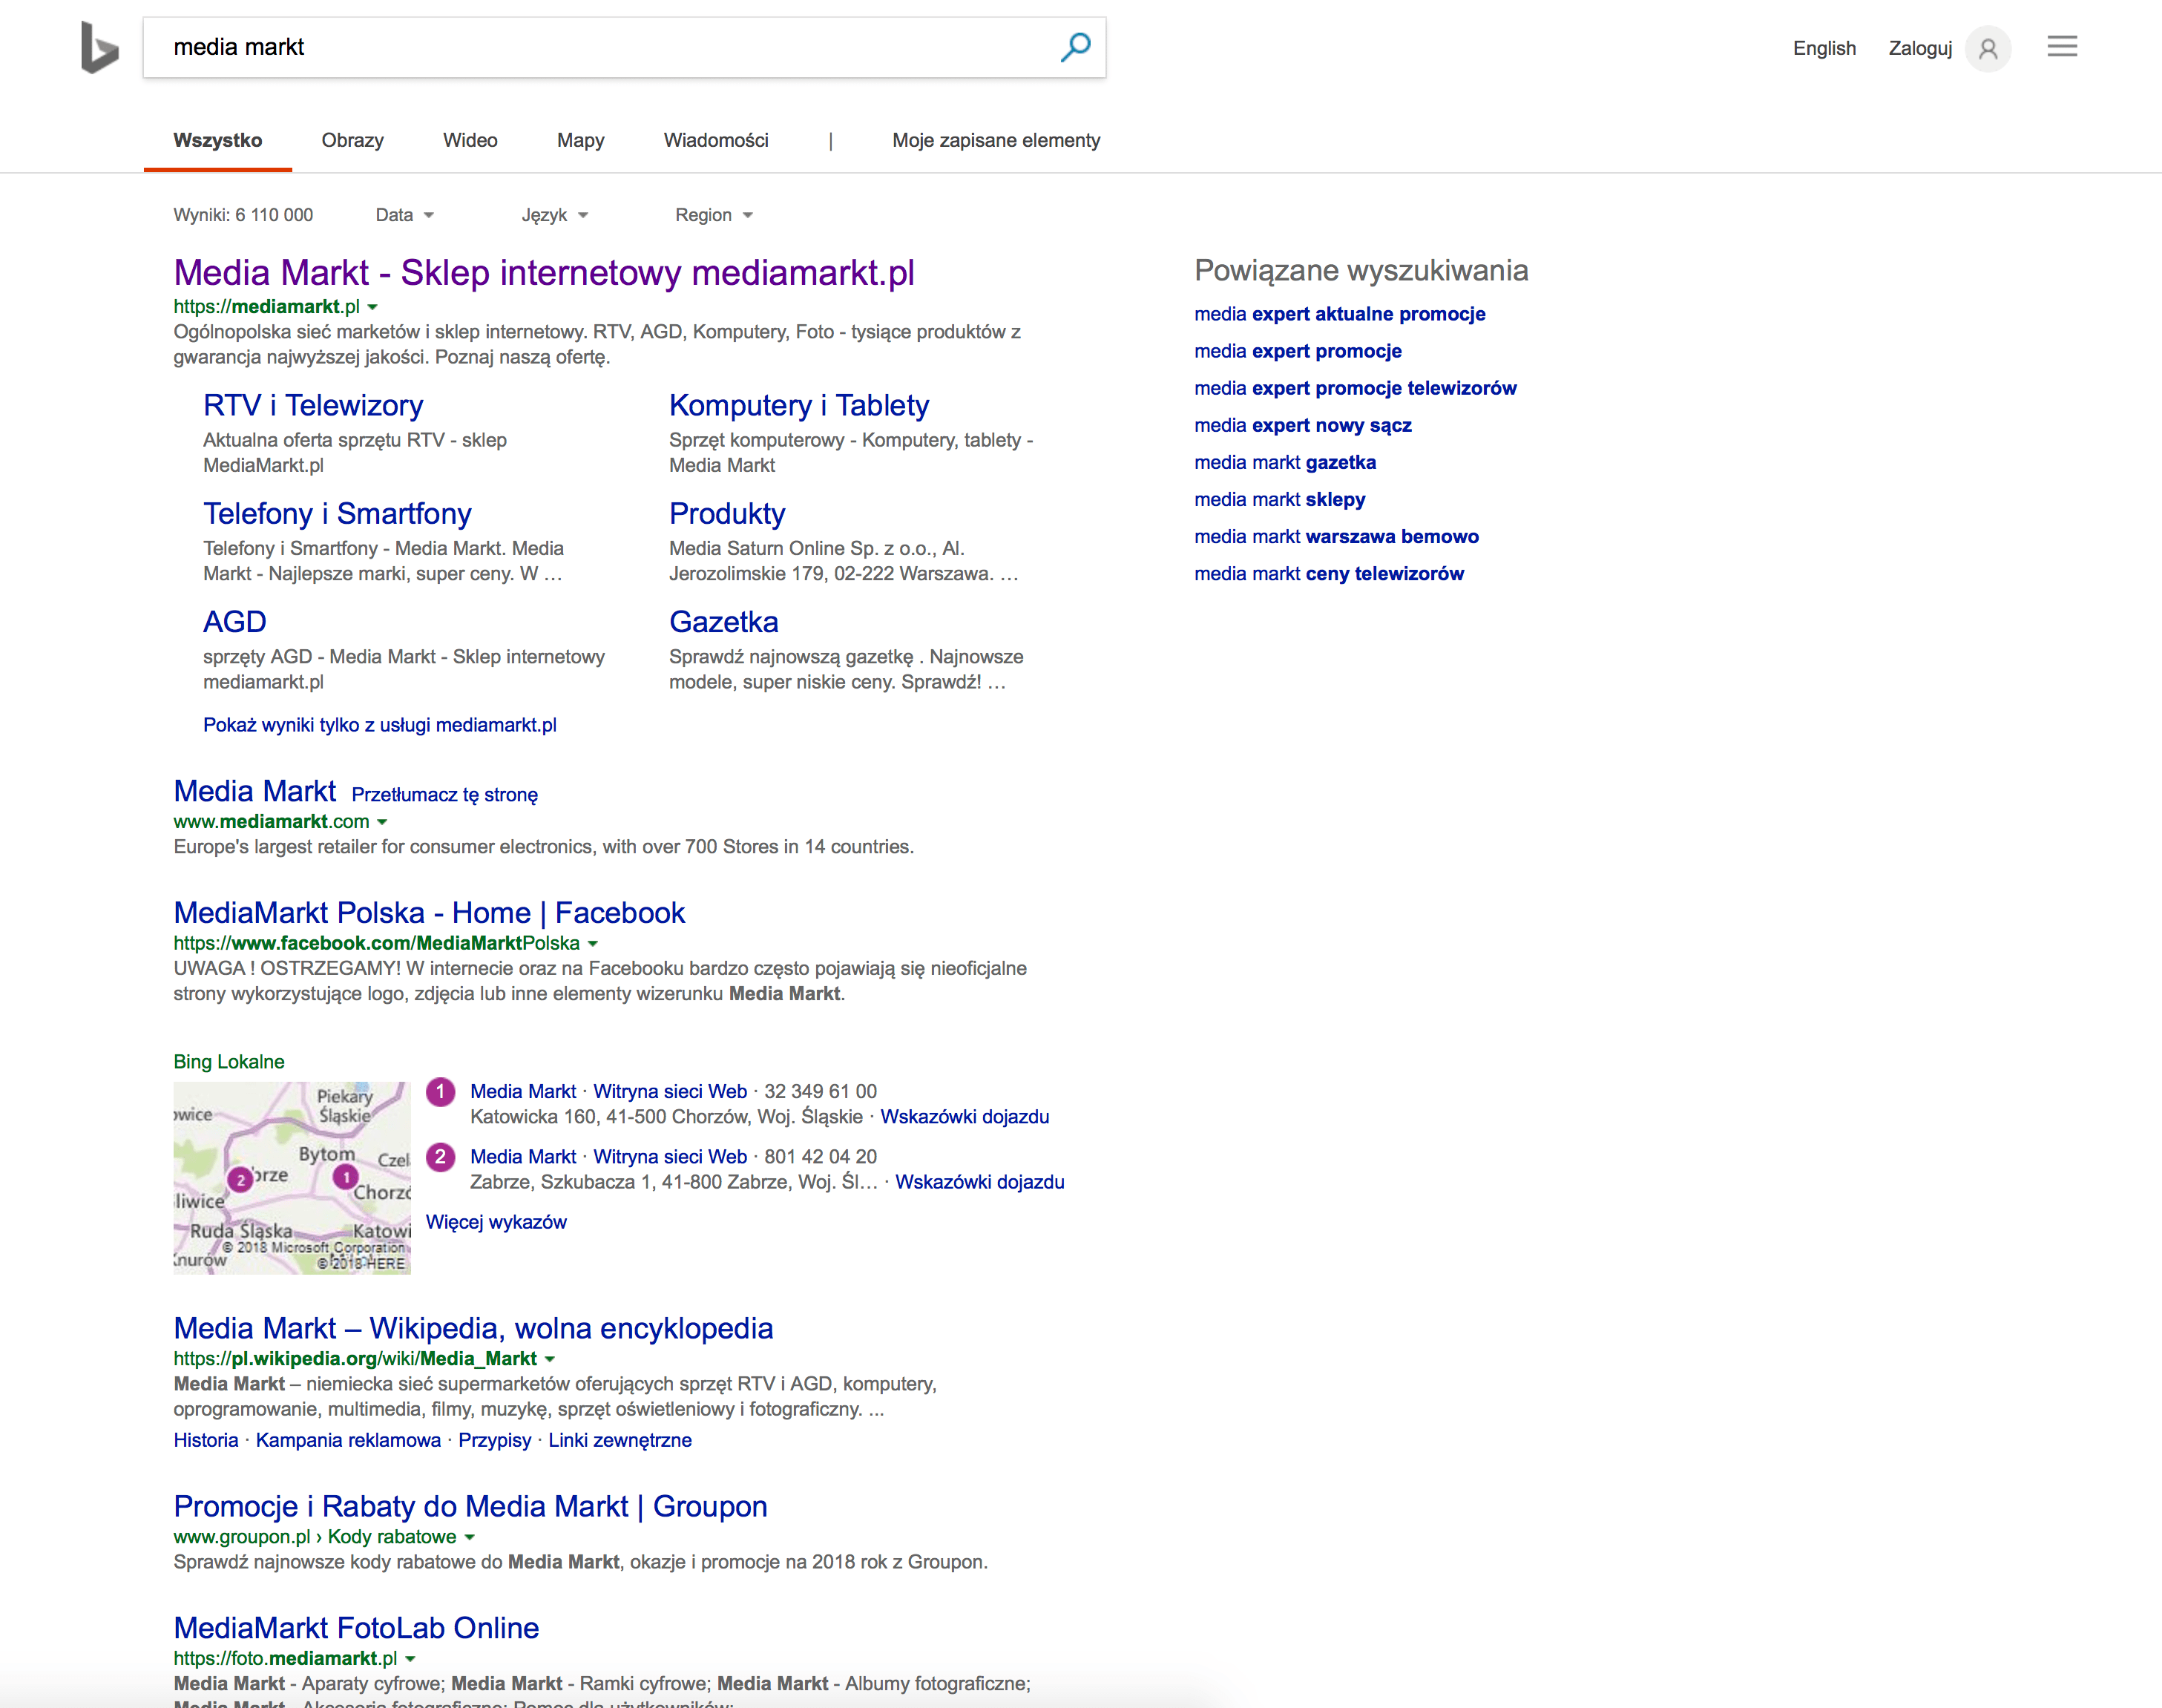Image resolution: width=2162 pixels, height=1708 pixels.
Task: Open the hamburger menu icon
Action: 2062,47
